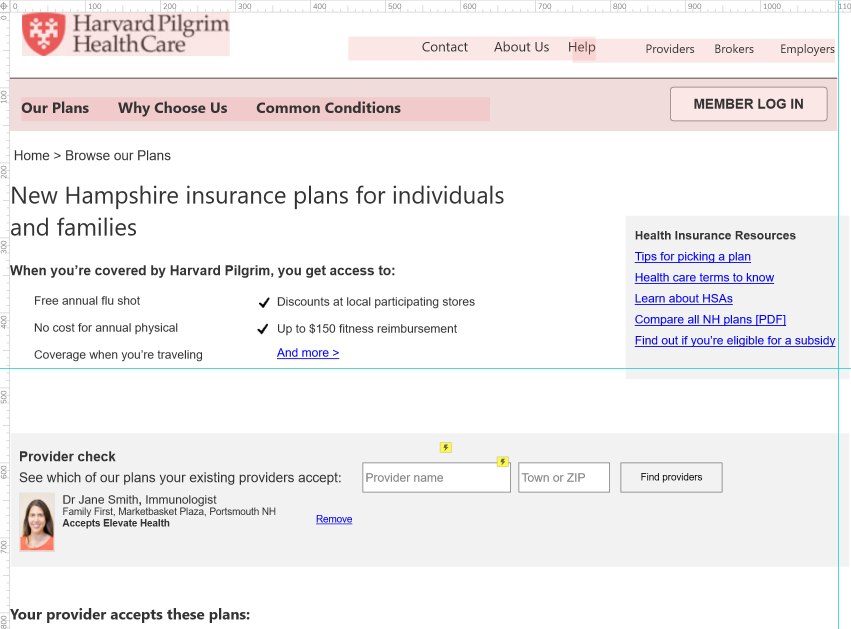
Task: Click the Harvard Pilgrim Health Care logo
Action: [x=125, y=34]
